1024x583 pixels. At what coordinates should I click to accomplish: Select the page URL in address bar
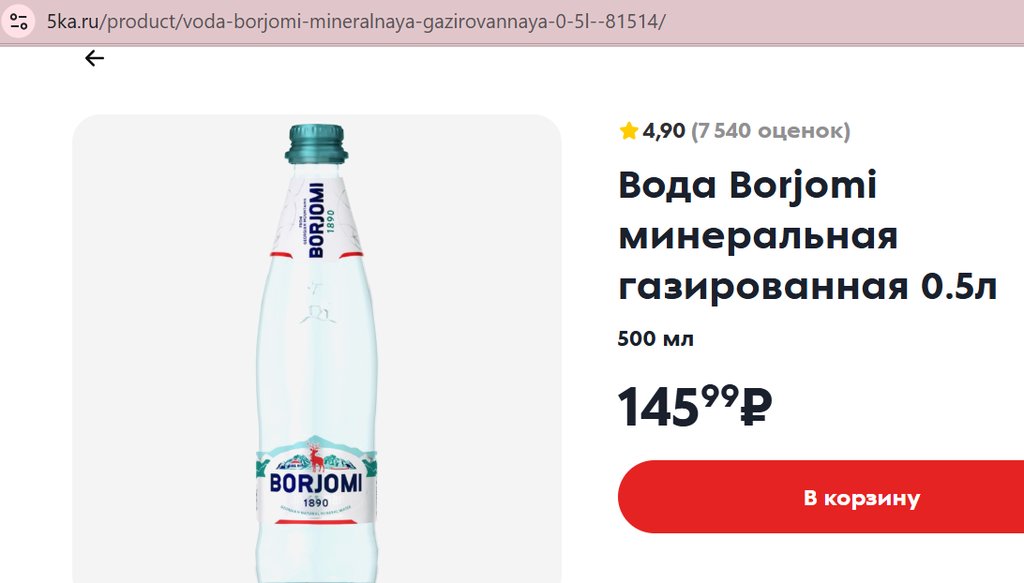point(400,22)
